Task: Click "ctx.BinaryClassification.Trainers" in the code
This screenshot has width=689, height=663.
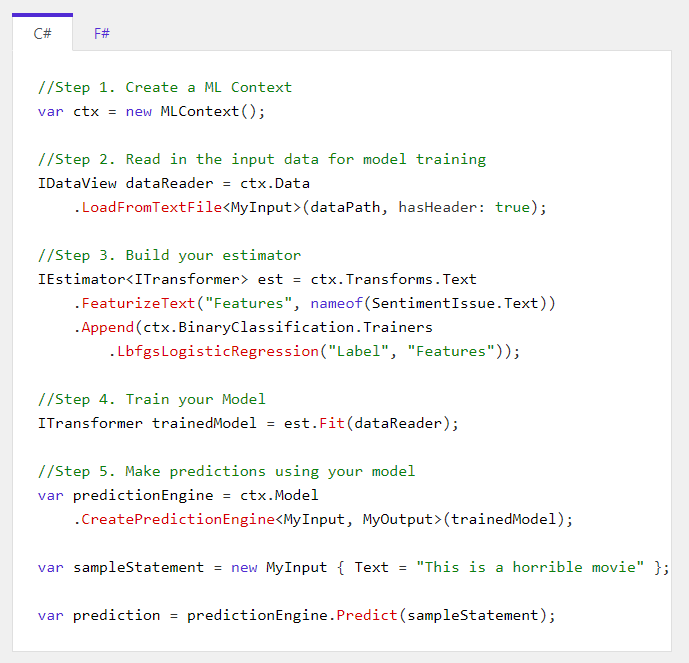Action: click(288, 327)
